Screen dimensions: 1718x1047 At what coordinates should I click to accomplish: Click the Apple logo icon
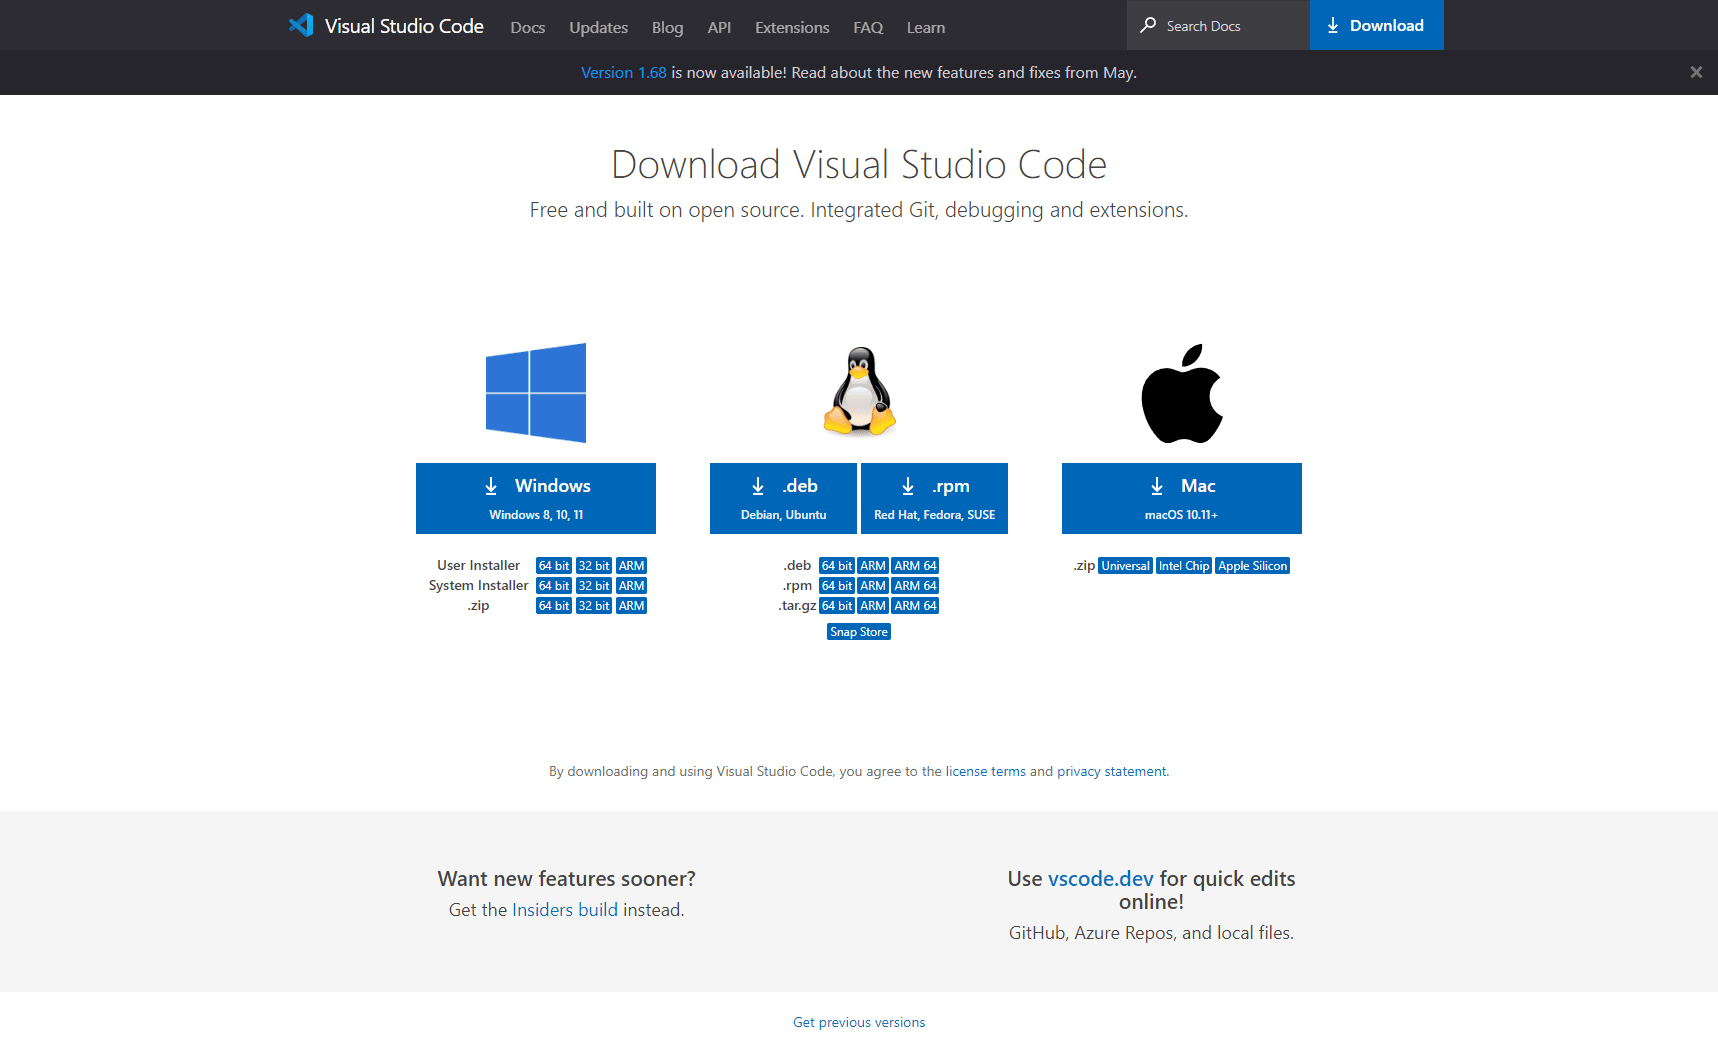(1182, 394)
